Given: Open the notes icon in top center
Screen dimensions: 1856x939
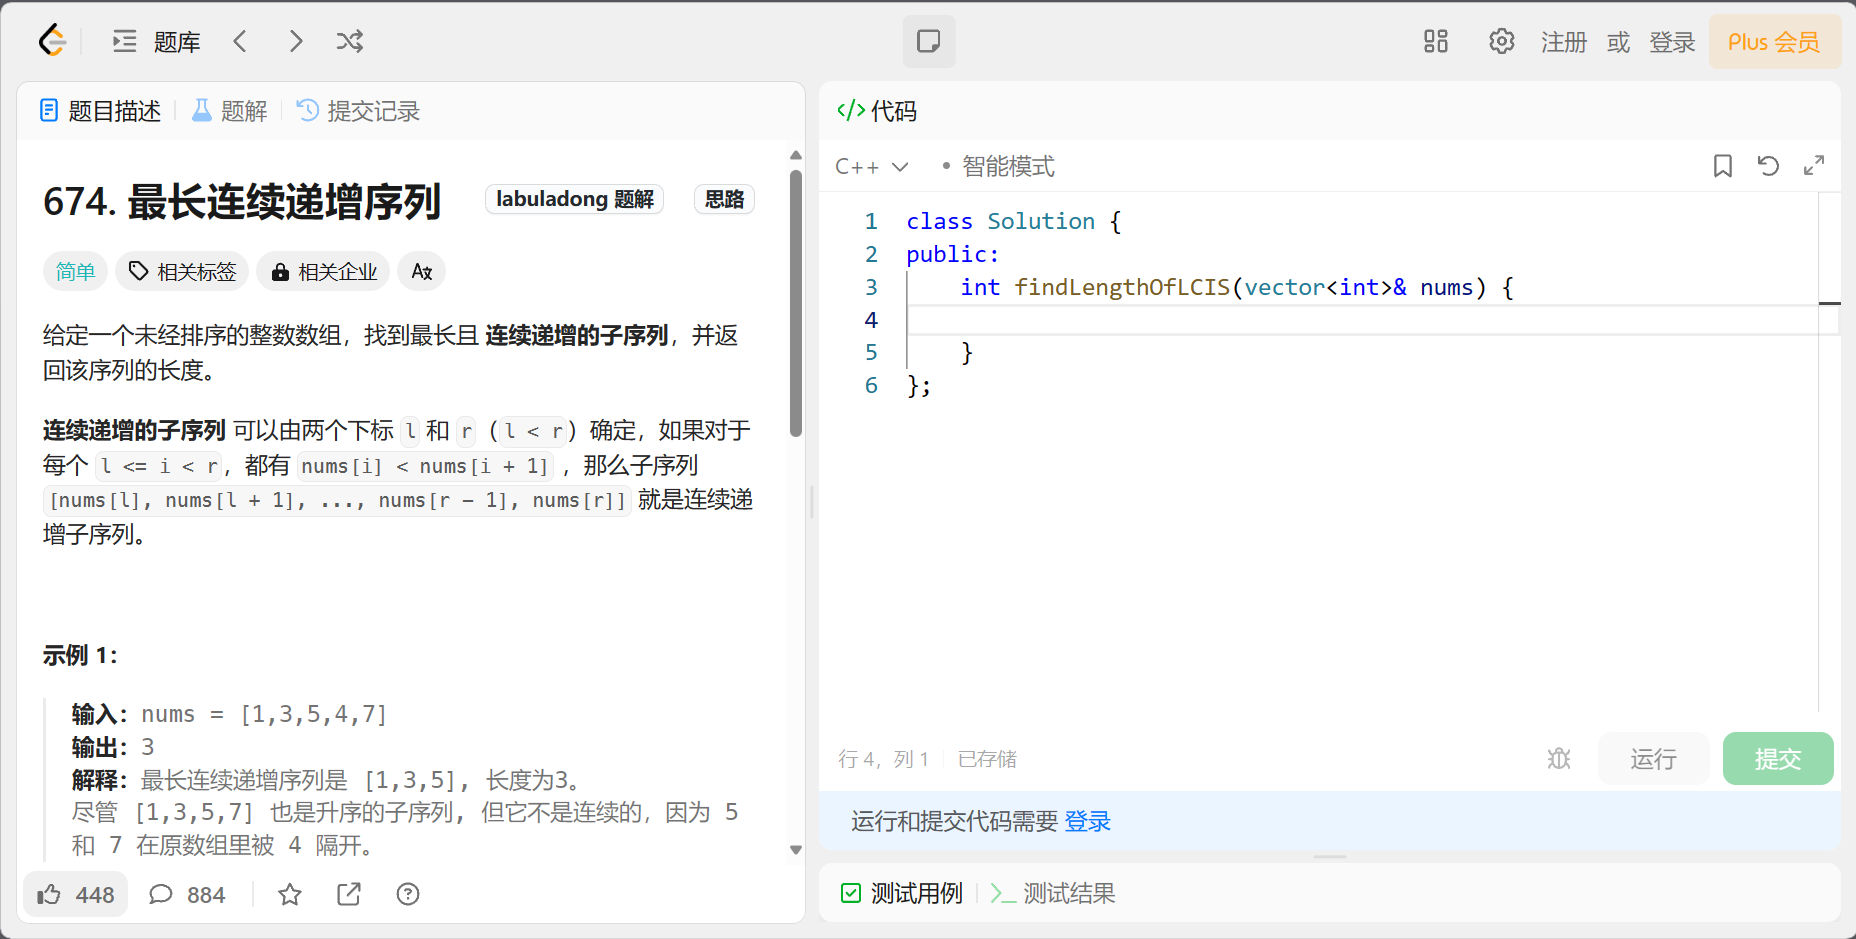Looking at the screenshot, I should pos(929,41).
